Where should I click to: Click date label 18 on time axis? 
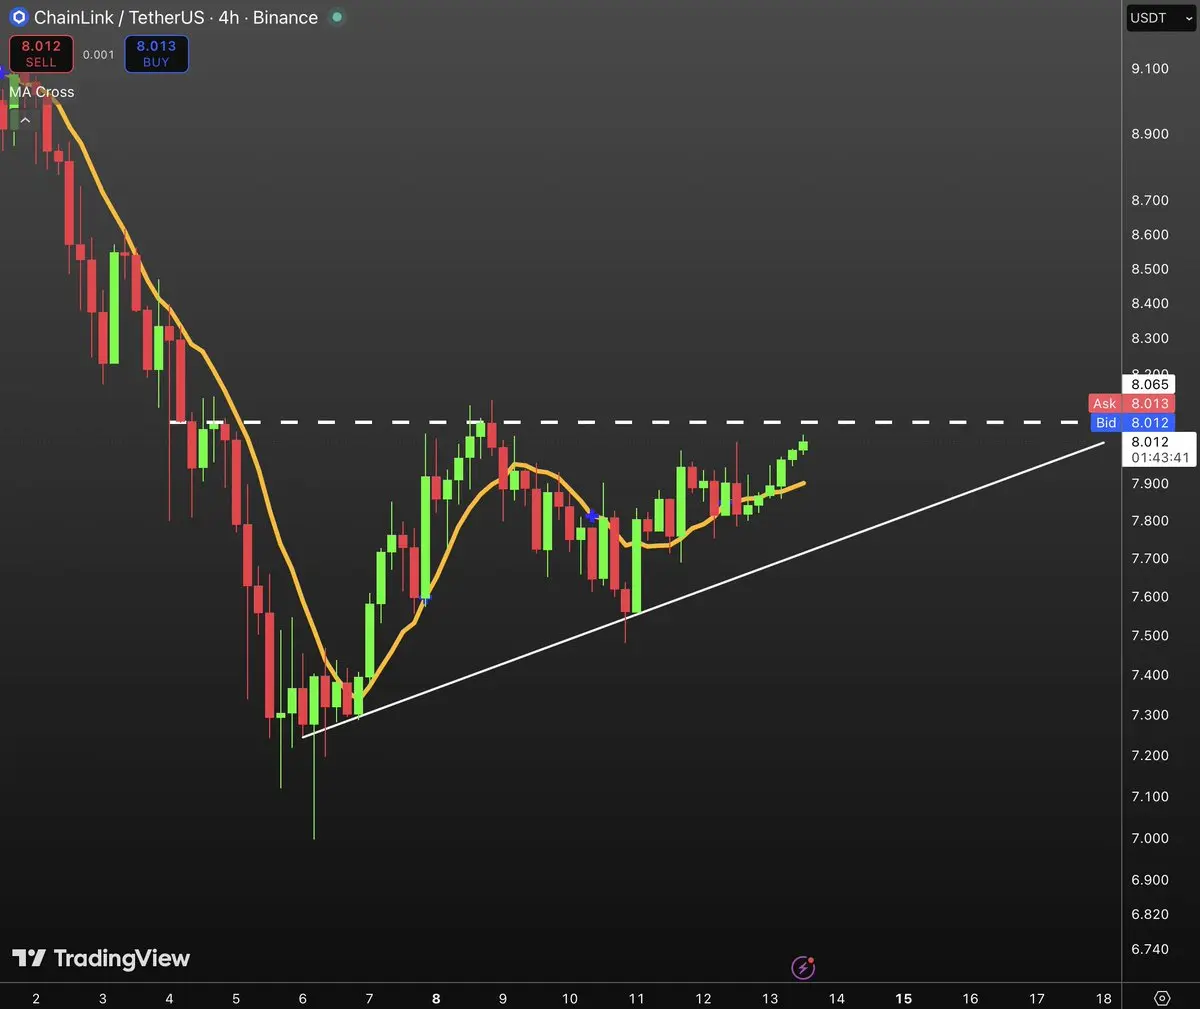[x=1103, y=998]
